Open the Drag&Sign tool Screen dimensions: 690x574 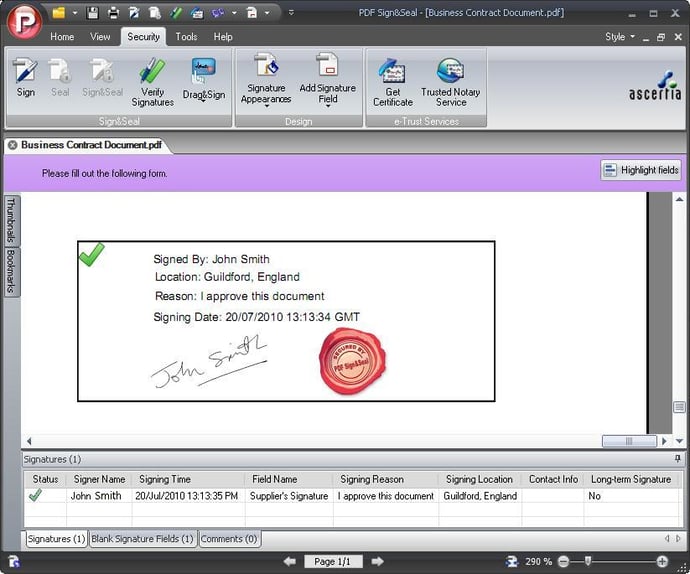coord(204,79)
